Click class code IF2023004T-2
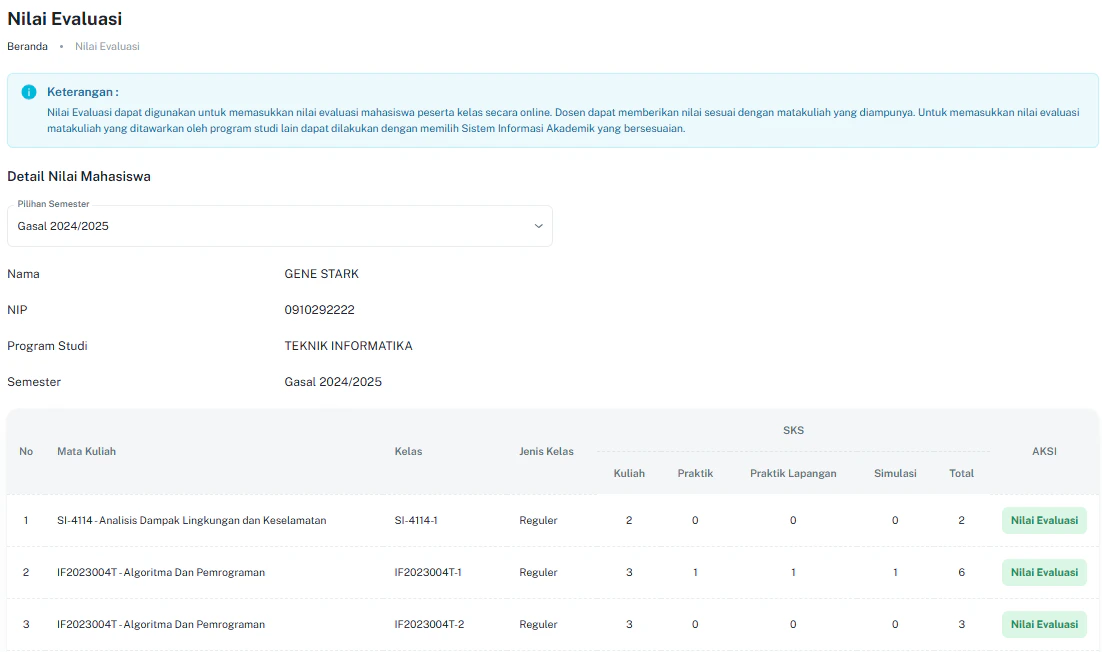This screenshot has height=652, width=1102. (429, 625)
